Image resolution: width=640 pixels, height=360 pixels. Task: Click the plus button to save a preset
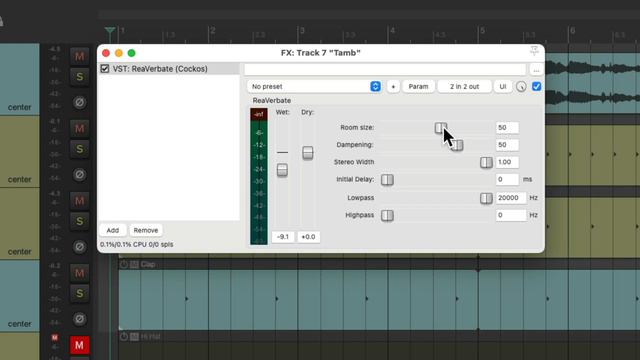point(393,87)
